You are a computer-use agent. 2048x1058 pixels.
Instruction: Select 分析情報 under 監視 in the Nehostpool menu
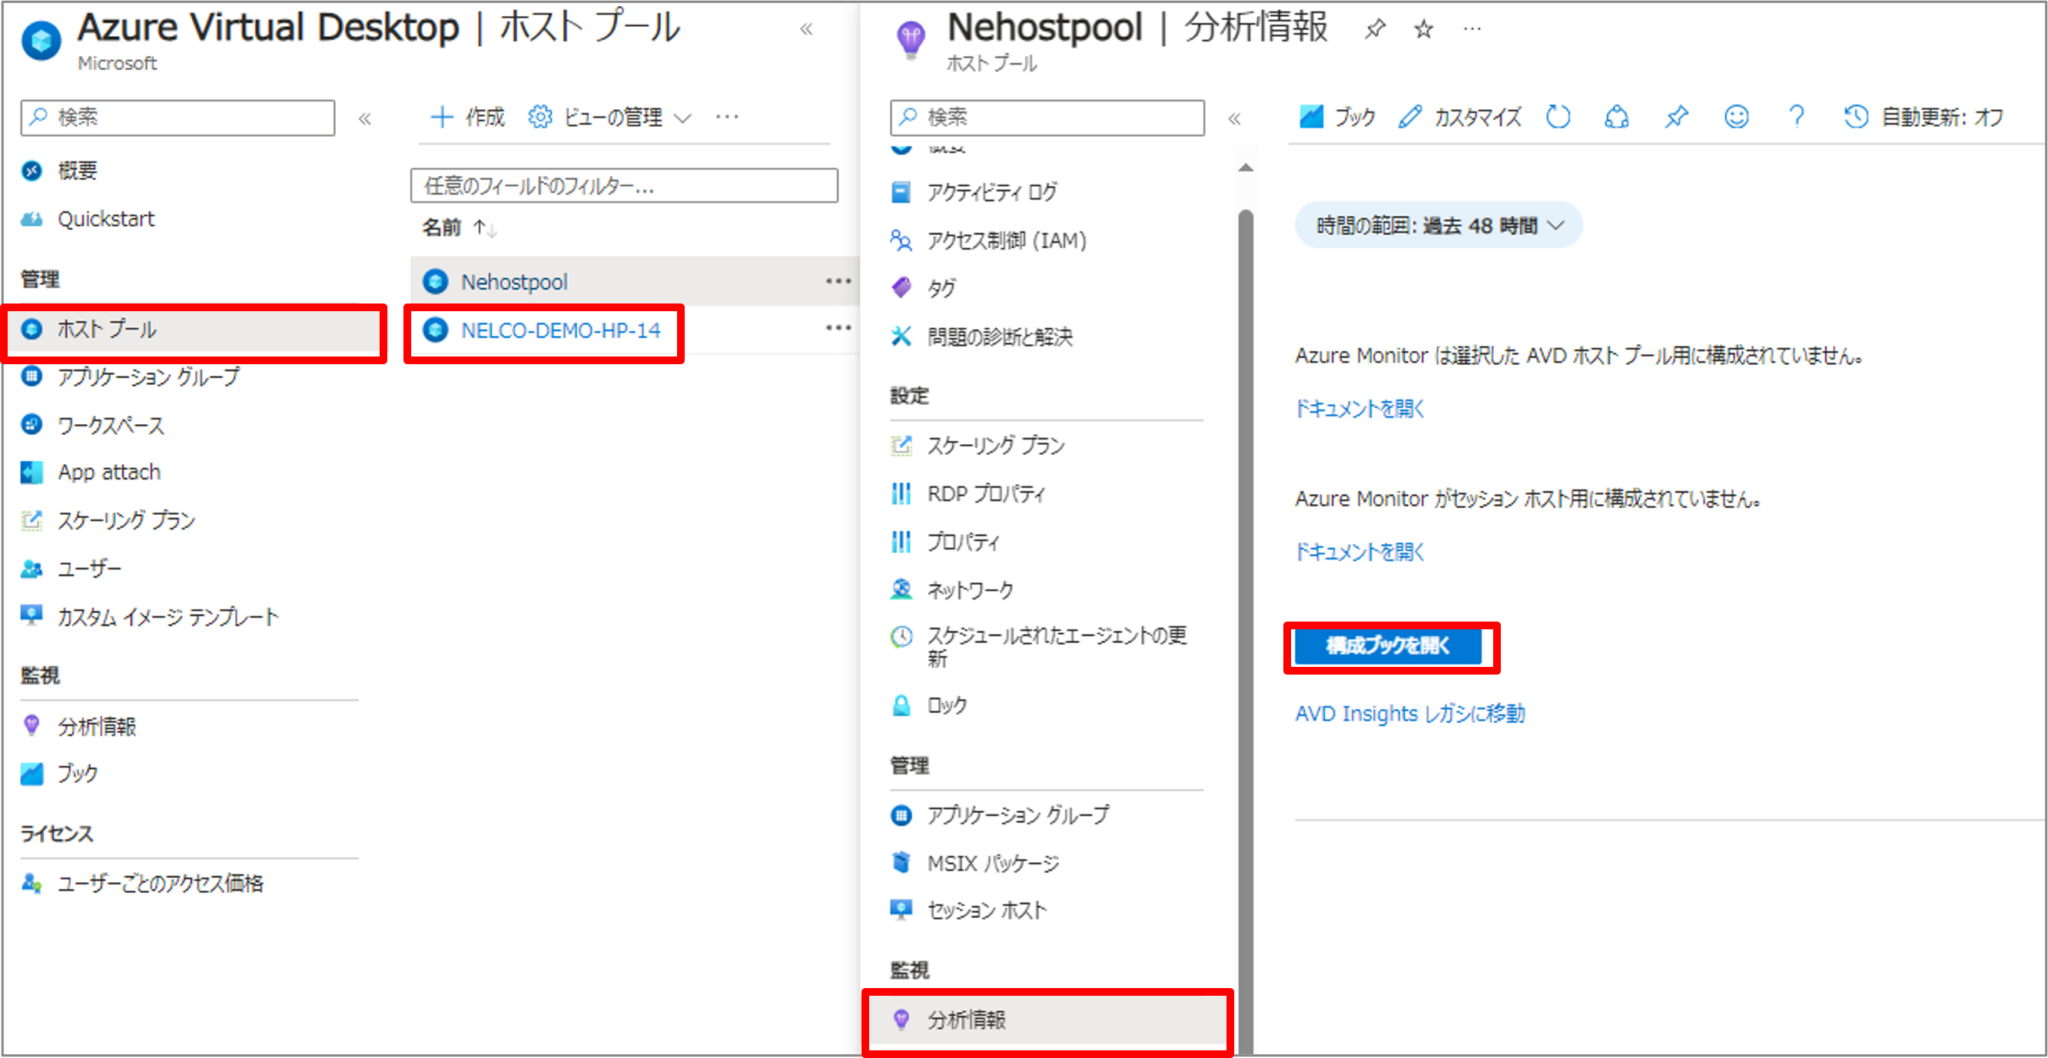966,1021
